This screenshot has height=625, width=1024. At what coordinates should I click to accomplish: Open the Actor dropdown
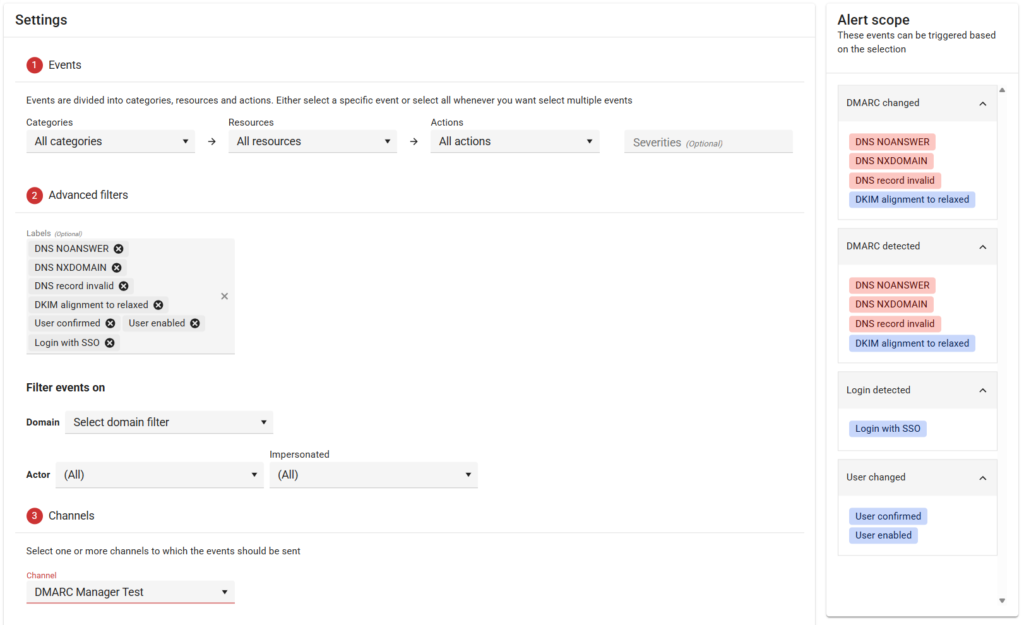160,475
